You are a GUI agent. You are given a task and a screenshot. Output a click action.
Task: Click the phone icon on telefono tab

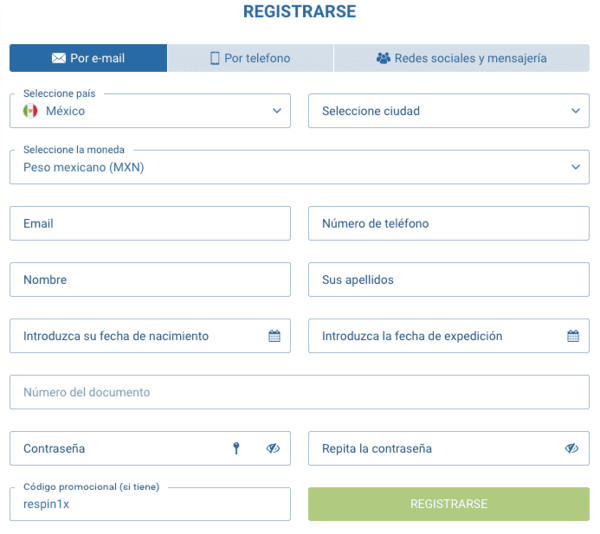pos(215,58)
